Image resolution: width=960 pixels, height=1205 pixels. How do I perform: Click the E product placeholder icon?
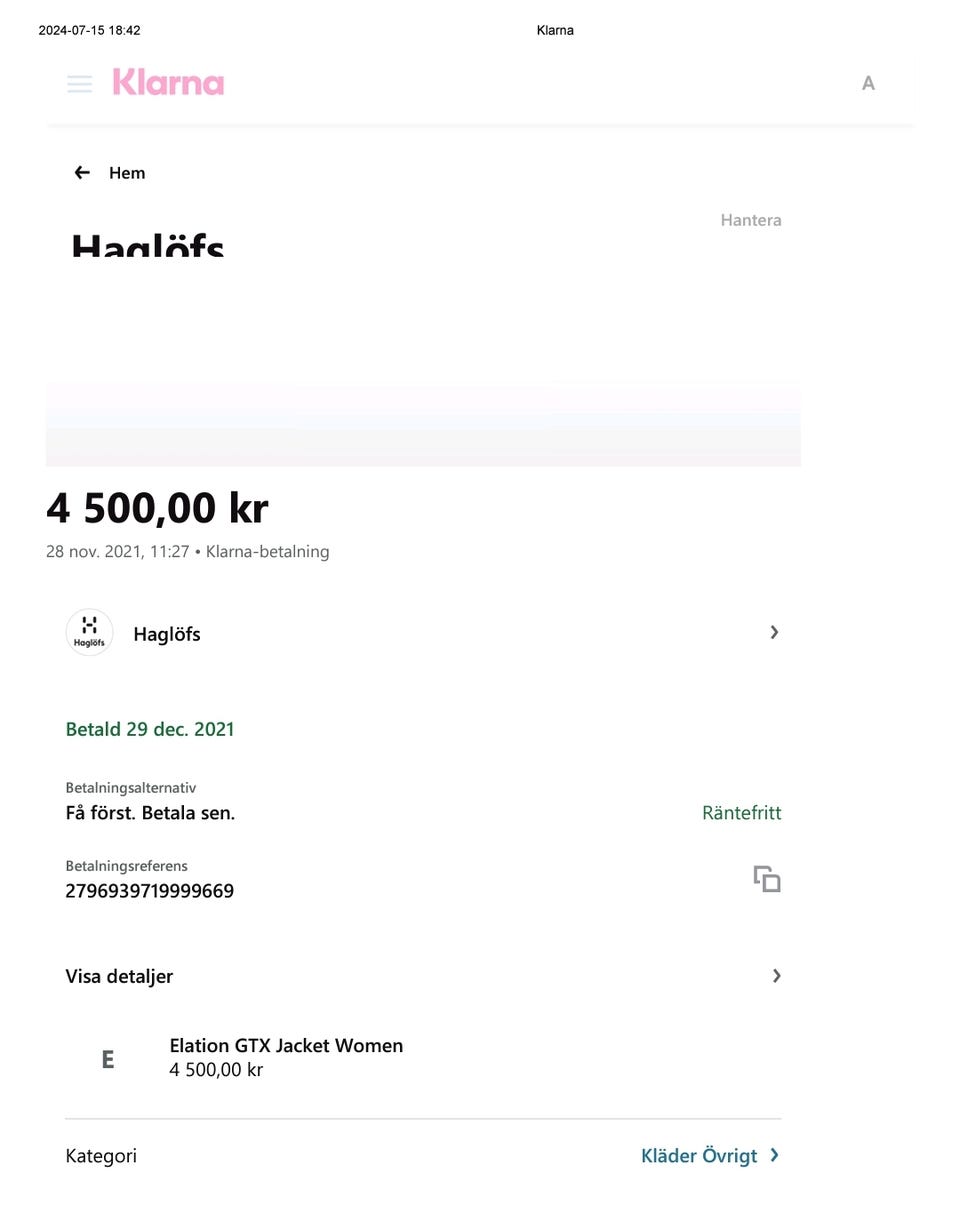(108, 1059)
